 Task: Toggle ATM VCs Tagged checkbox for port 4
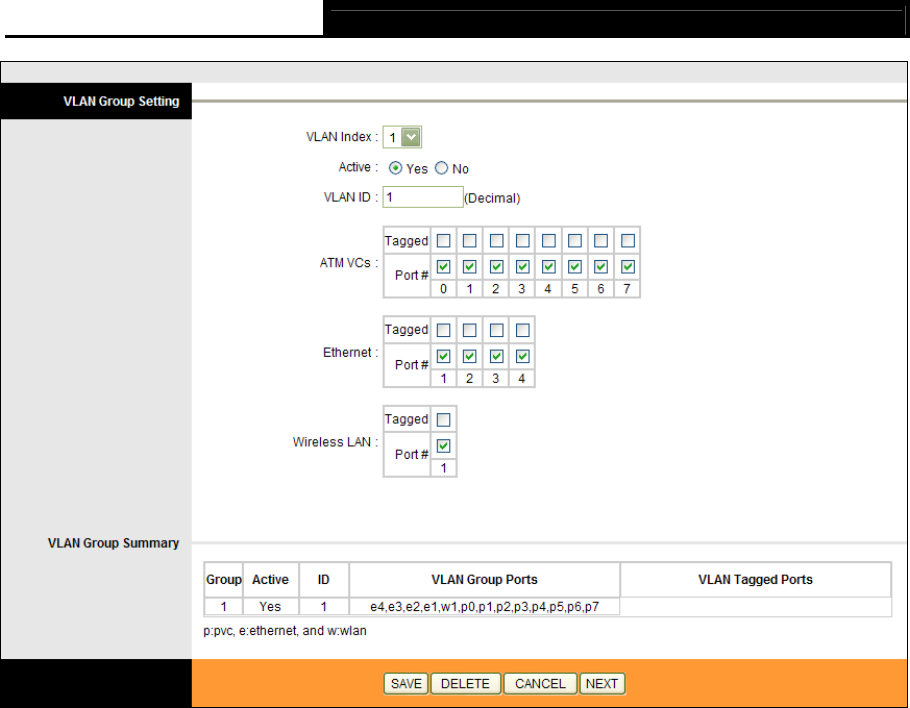point(548,240)
